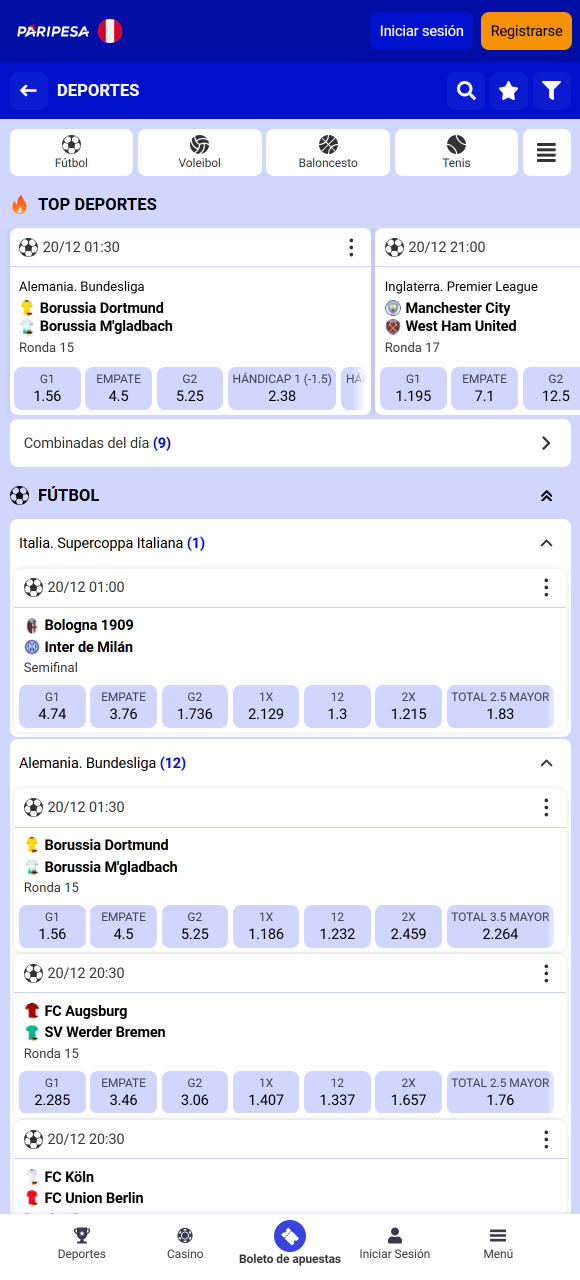
Task: Open the Menú icon in bottom bar
Action: coord(497,1240)
